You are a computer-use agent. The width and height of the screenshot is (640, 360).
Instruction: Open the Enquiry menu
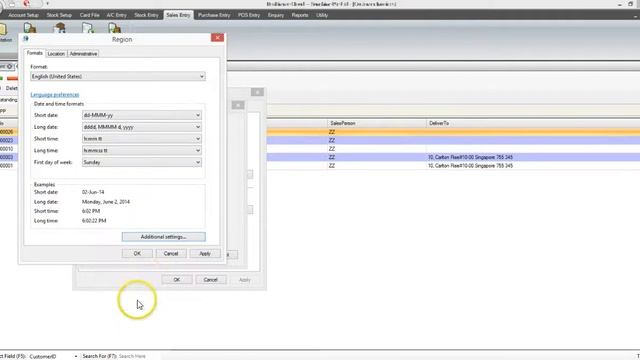276,15
